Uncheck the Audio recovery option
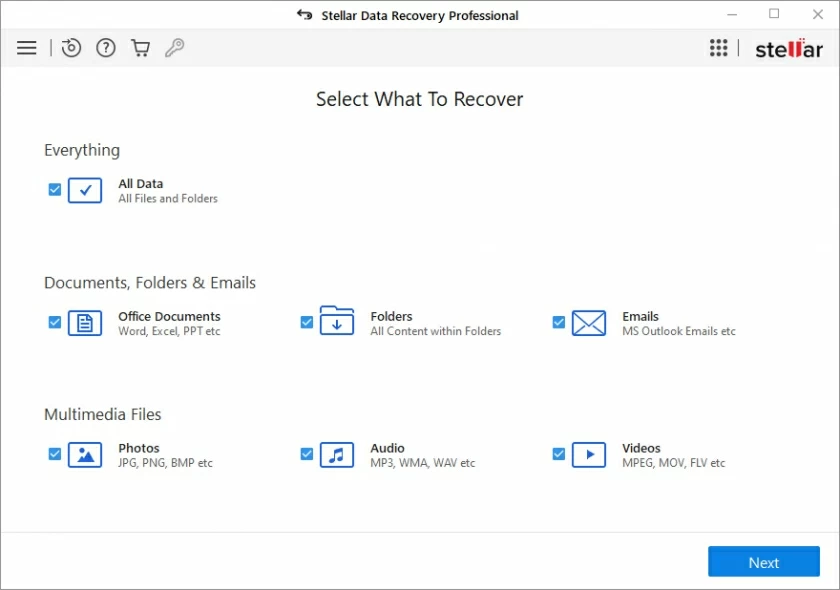Screen dimensions: 840x590 (306, 454)
